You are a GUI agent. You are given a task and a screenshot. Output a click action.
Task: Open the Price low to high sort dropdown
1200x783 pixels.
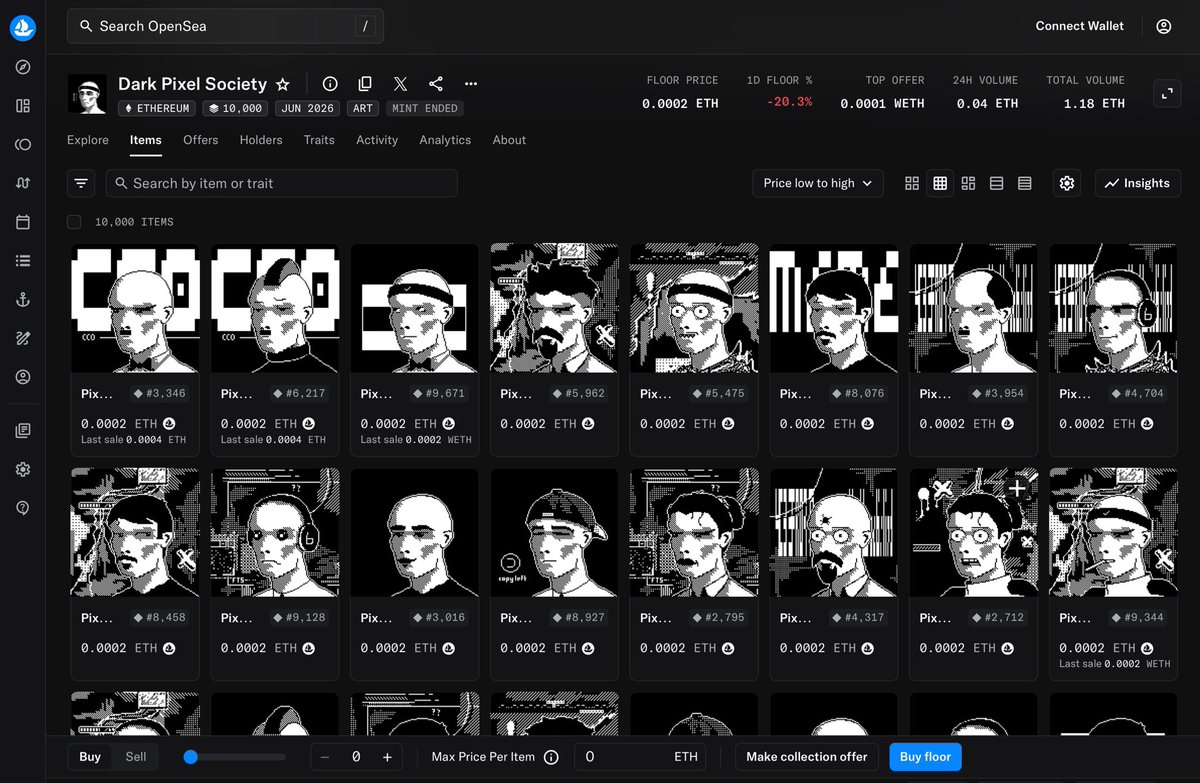tap(818, 183)
